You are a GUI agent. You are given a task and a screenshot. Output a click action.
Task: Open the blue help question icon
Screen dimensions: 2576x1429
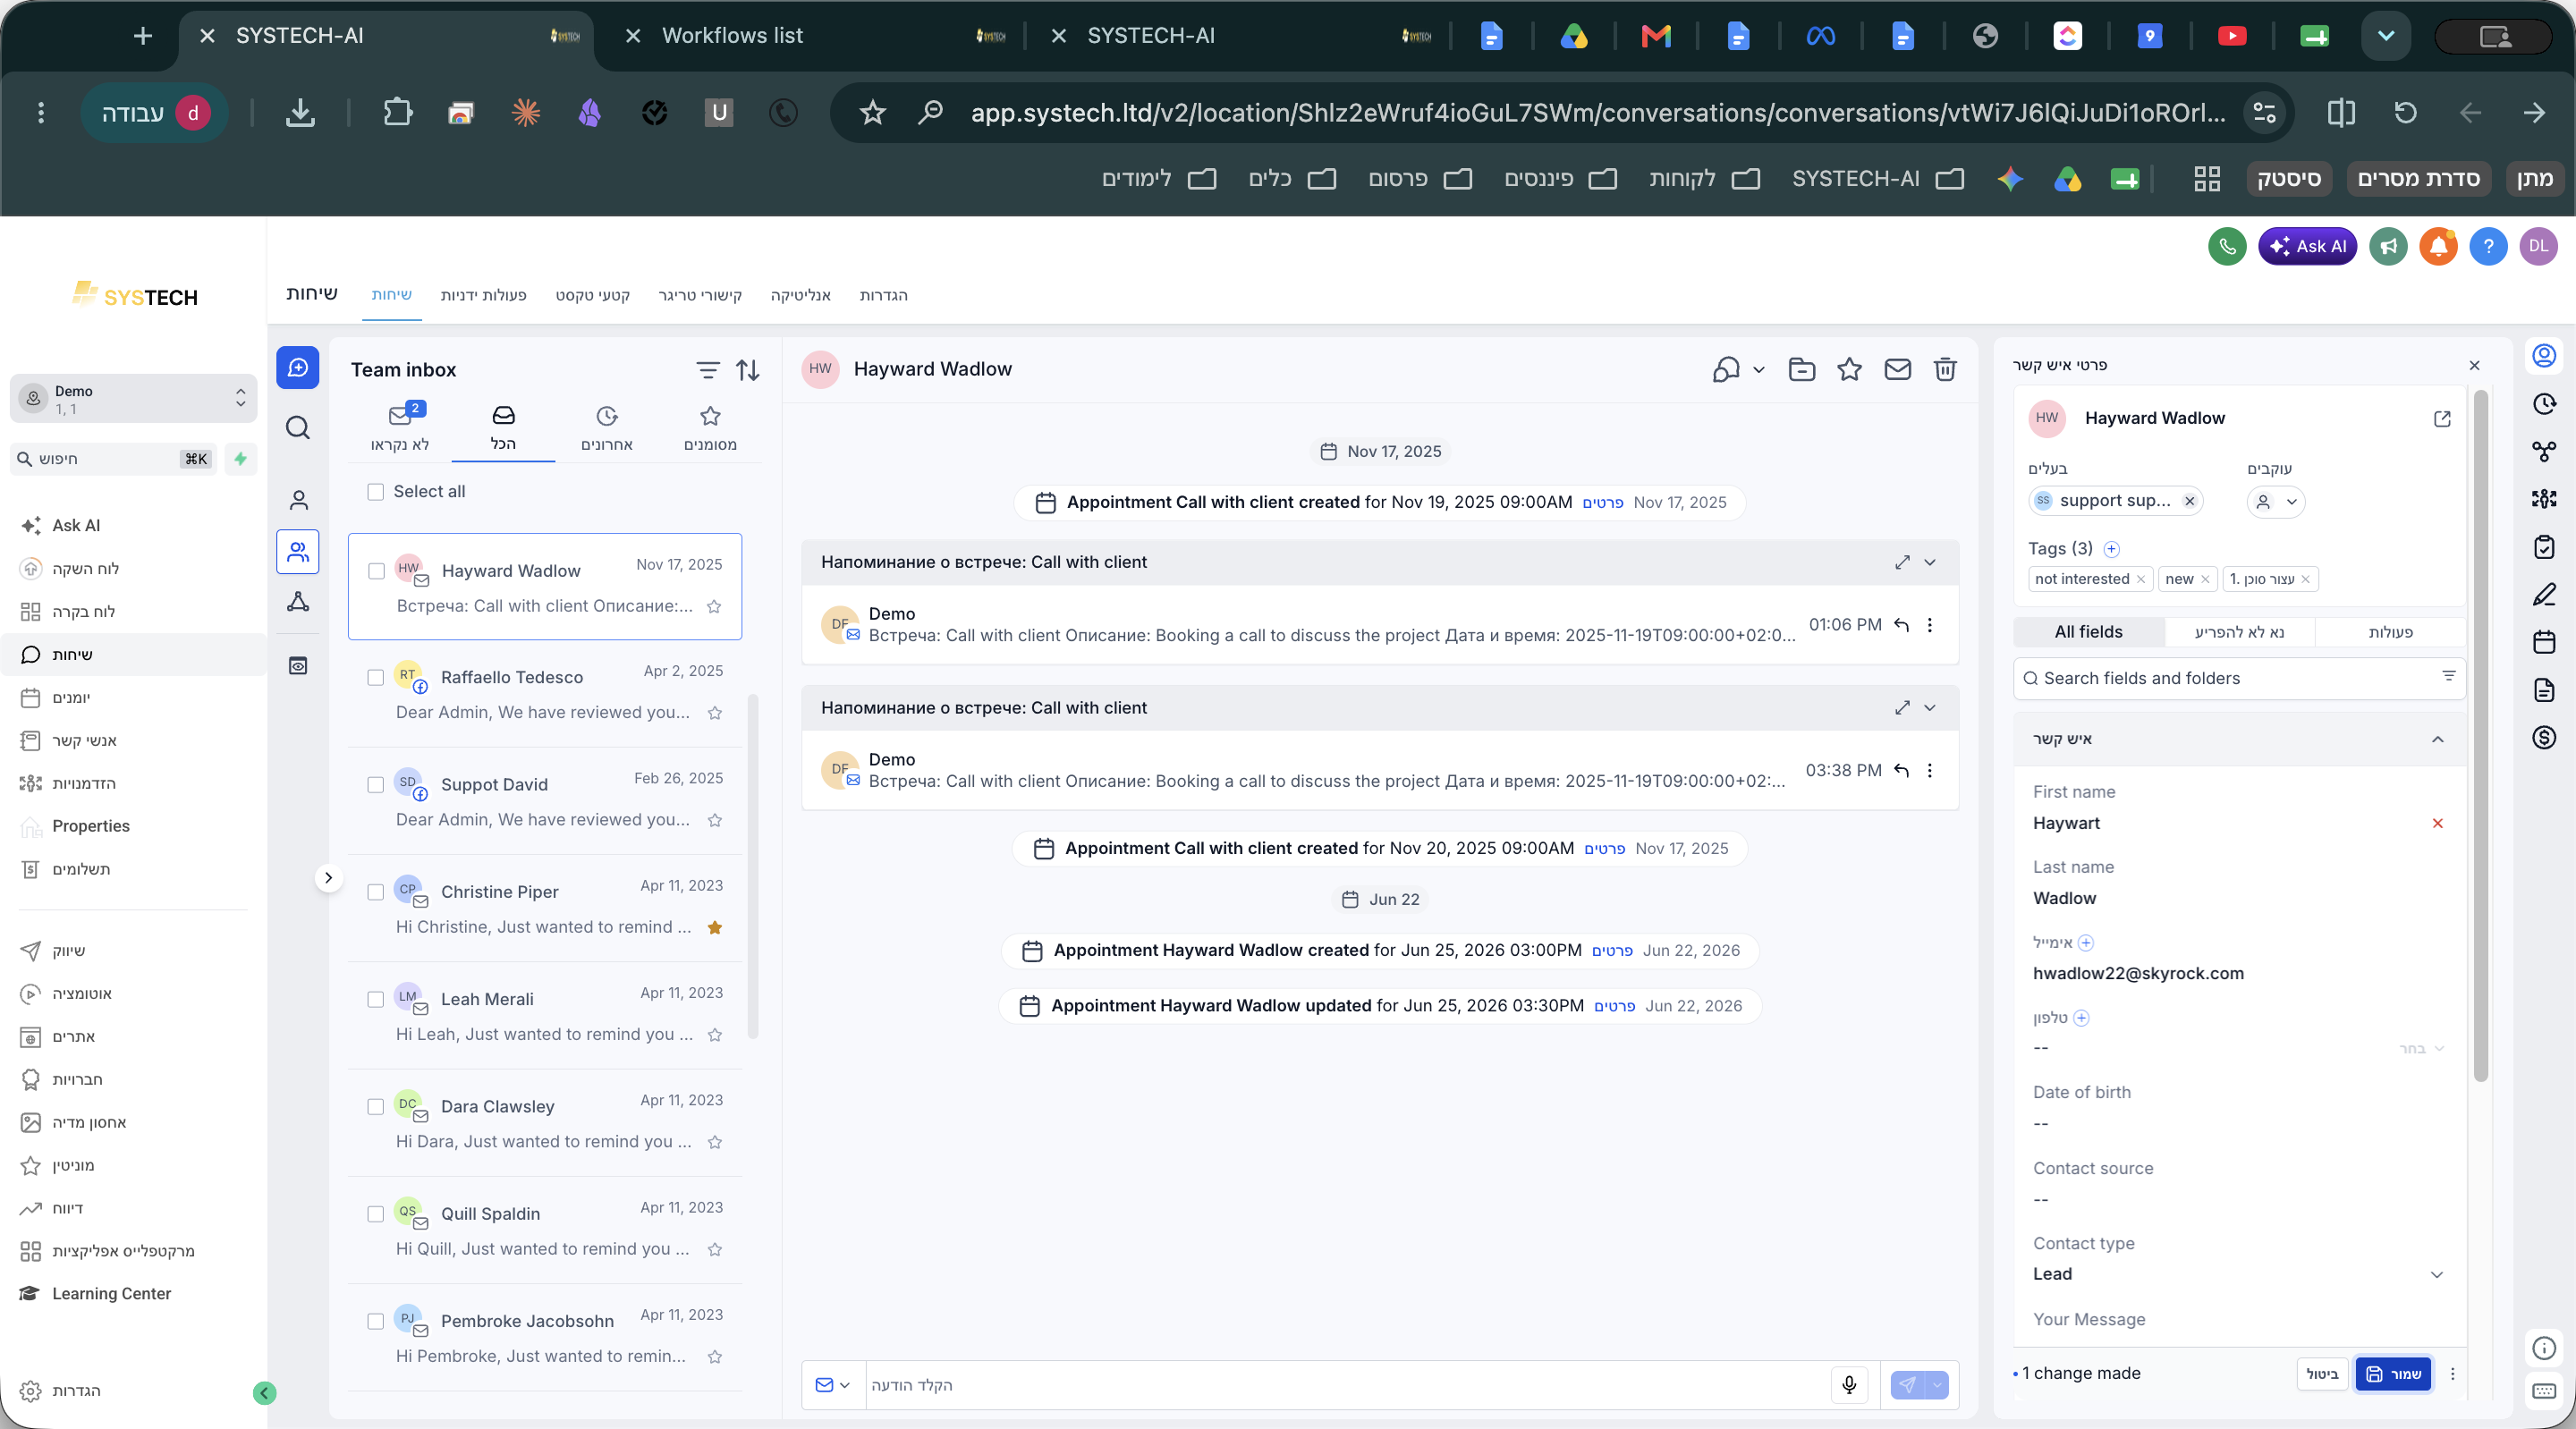(2488, 246)
